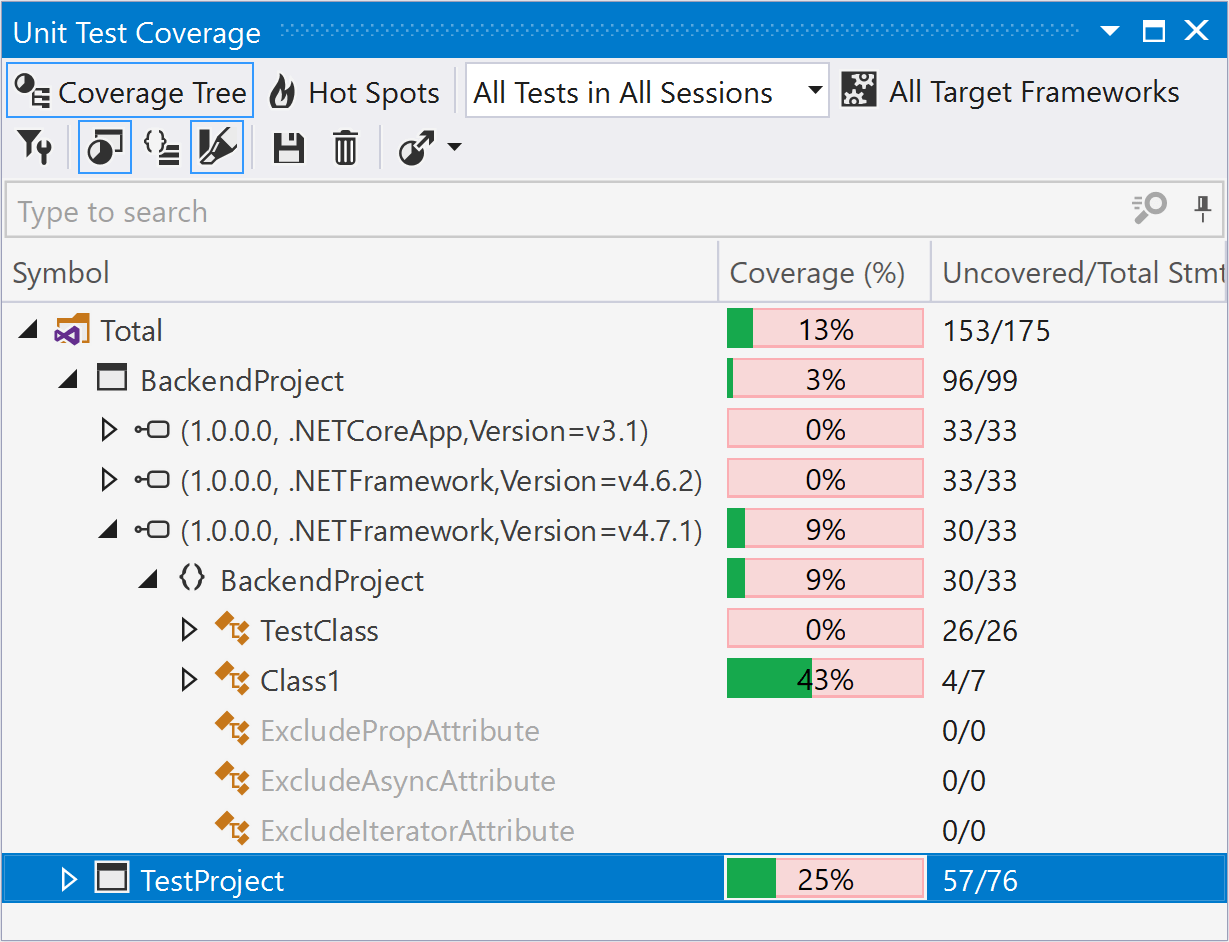Image resolution: width=1229 pixels, height=942 pixels.
Task: Collapse the BackendProject node
Action: [68, 379]
